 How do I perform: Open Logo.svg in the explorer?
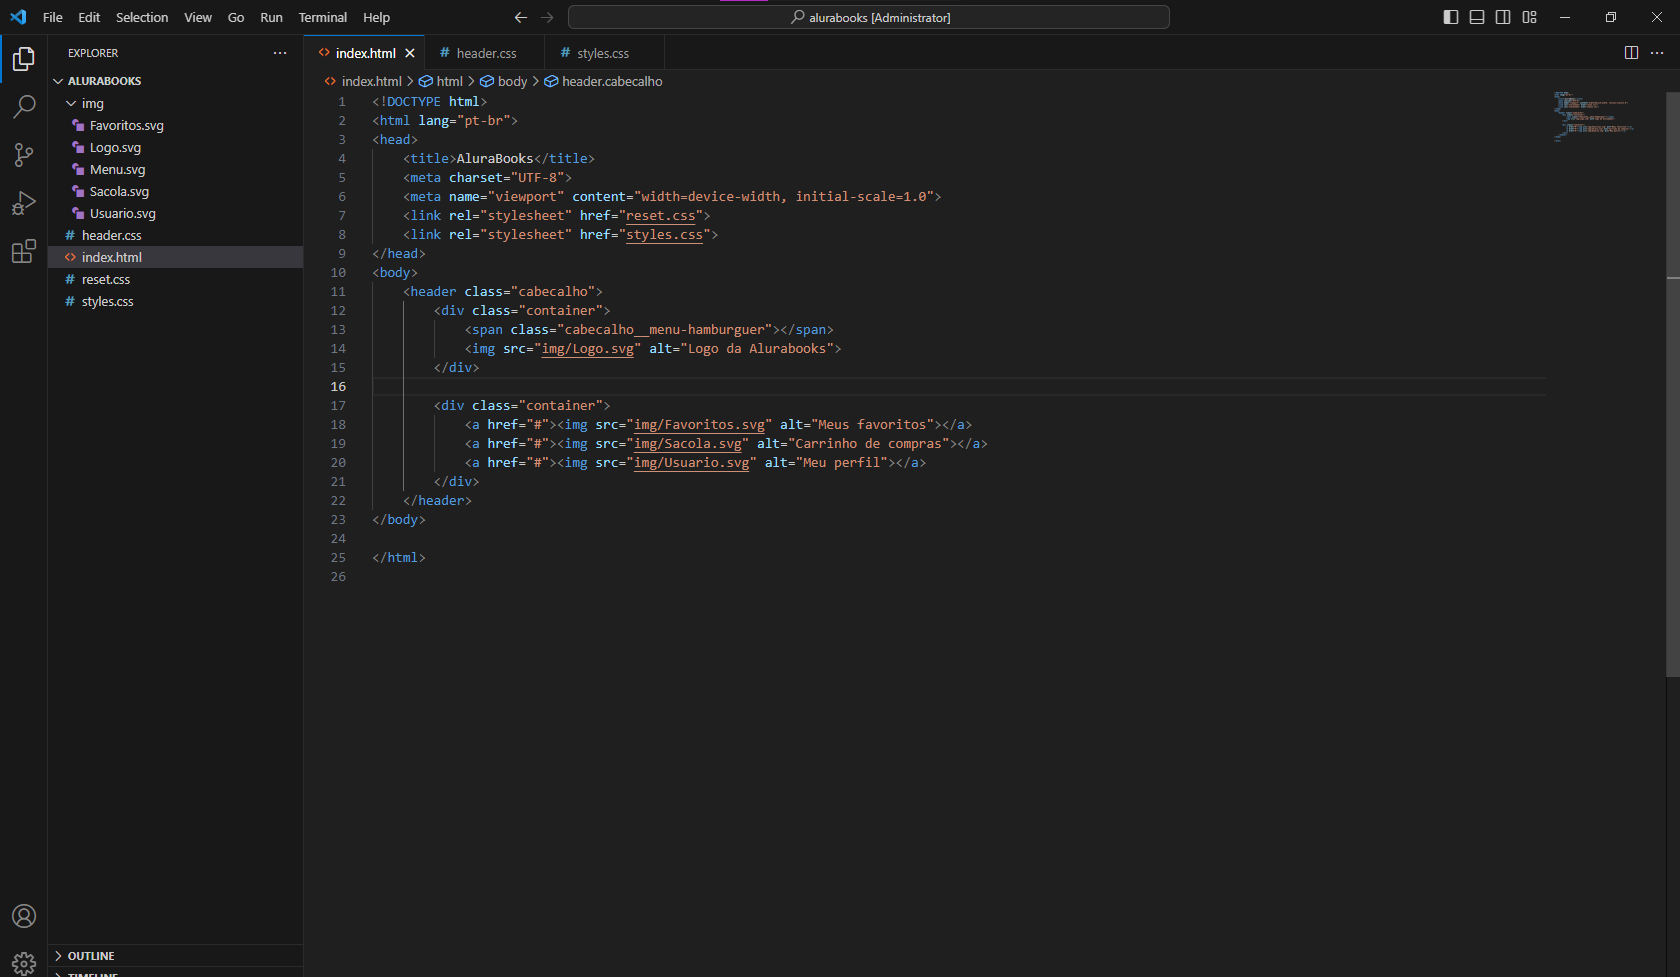176,147
